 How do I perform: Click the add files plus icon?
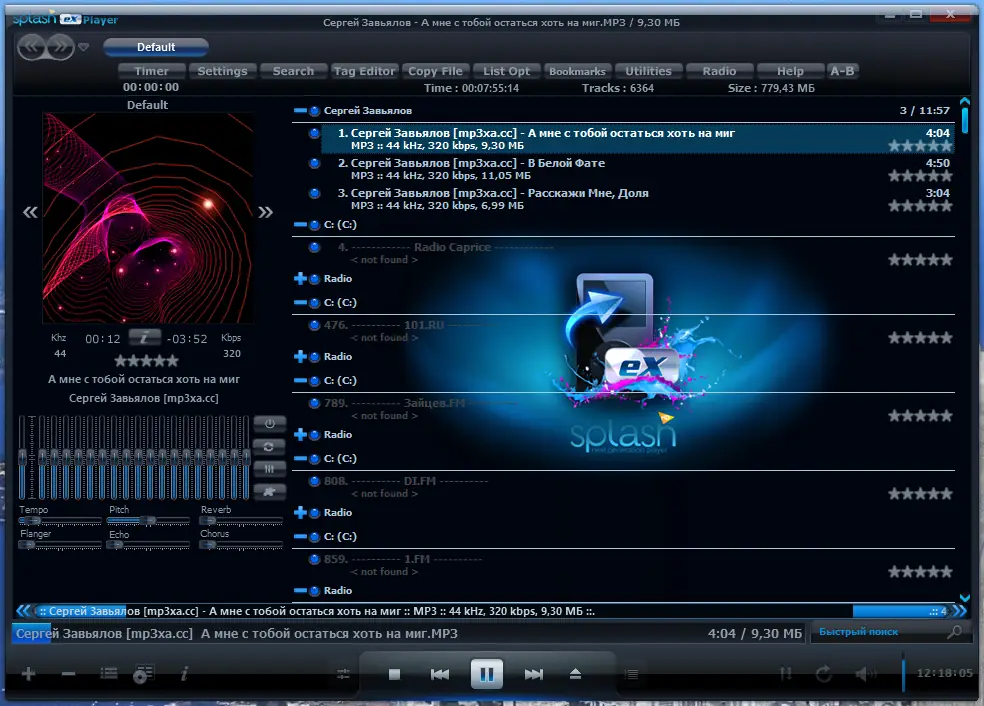tap(28, 674)
